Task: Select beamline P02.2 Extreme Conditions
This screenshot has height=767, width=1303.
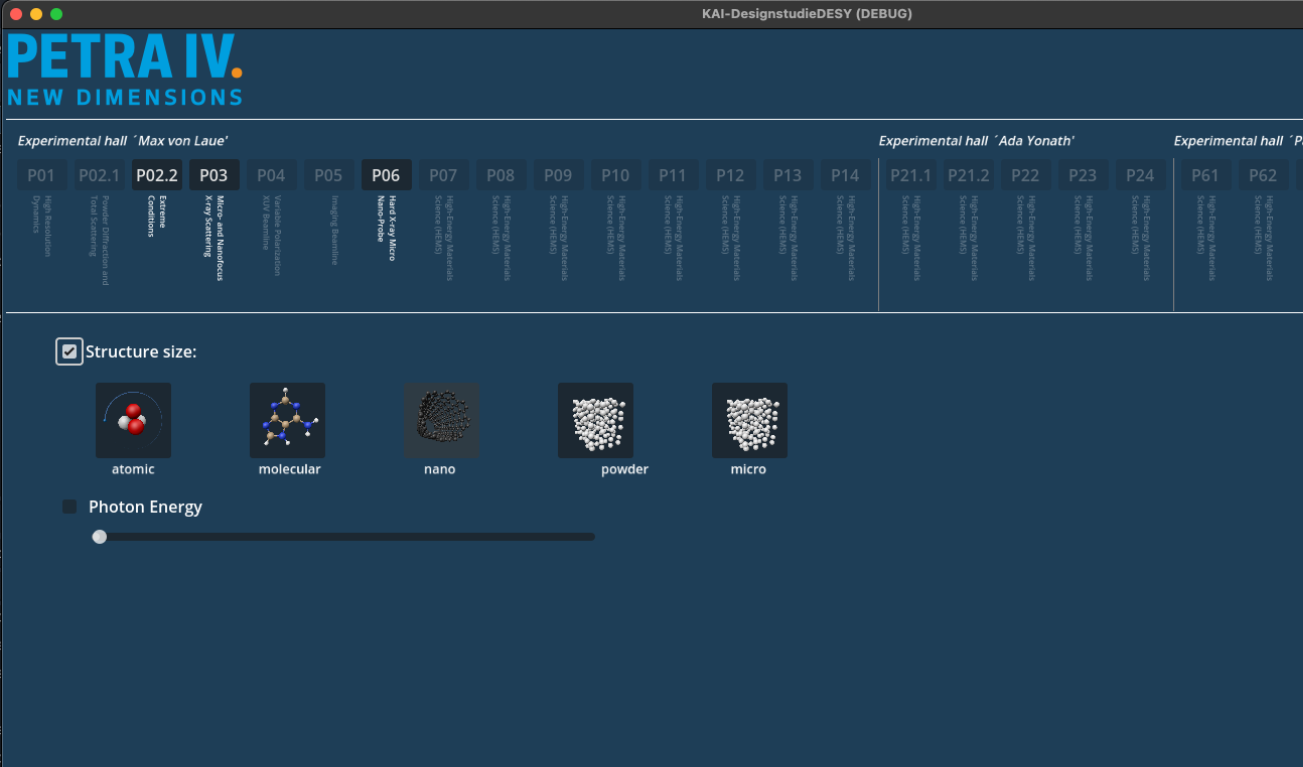Action: click(157, 175)
